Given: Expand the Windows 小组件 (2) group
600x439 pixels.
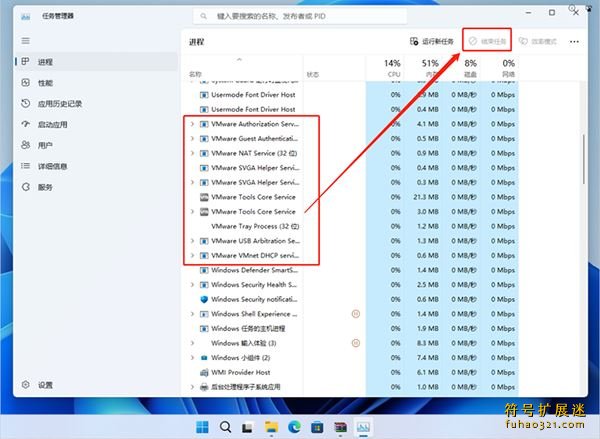Looking at the screenshot, I should tap(192, 358).
